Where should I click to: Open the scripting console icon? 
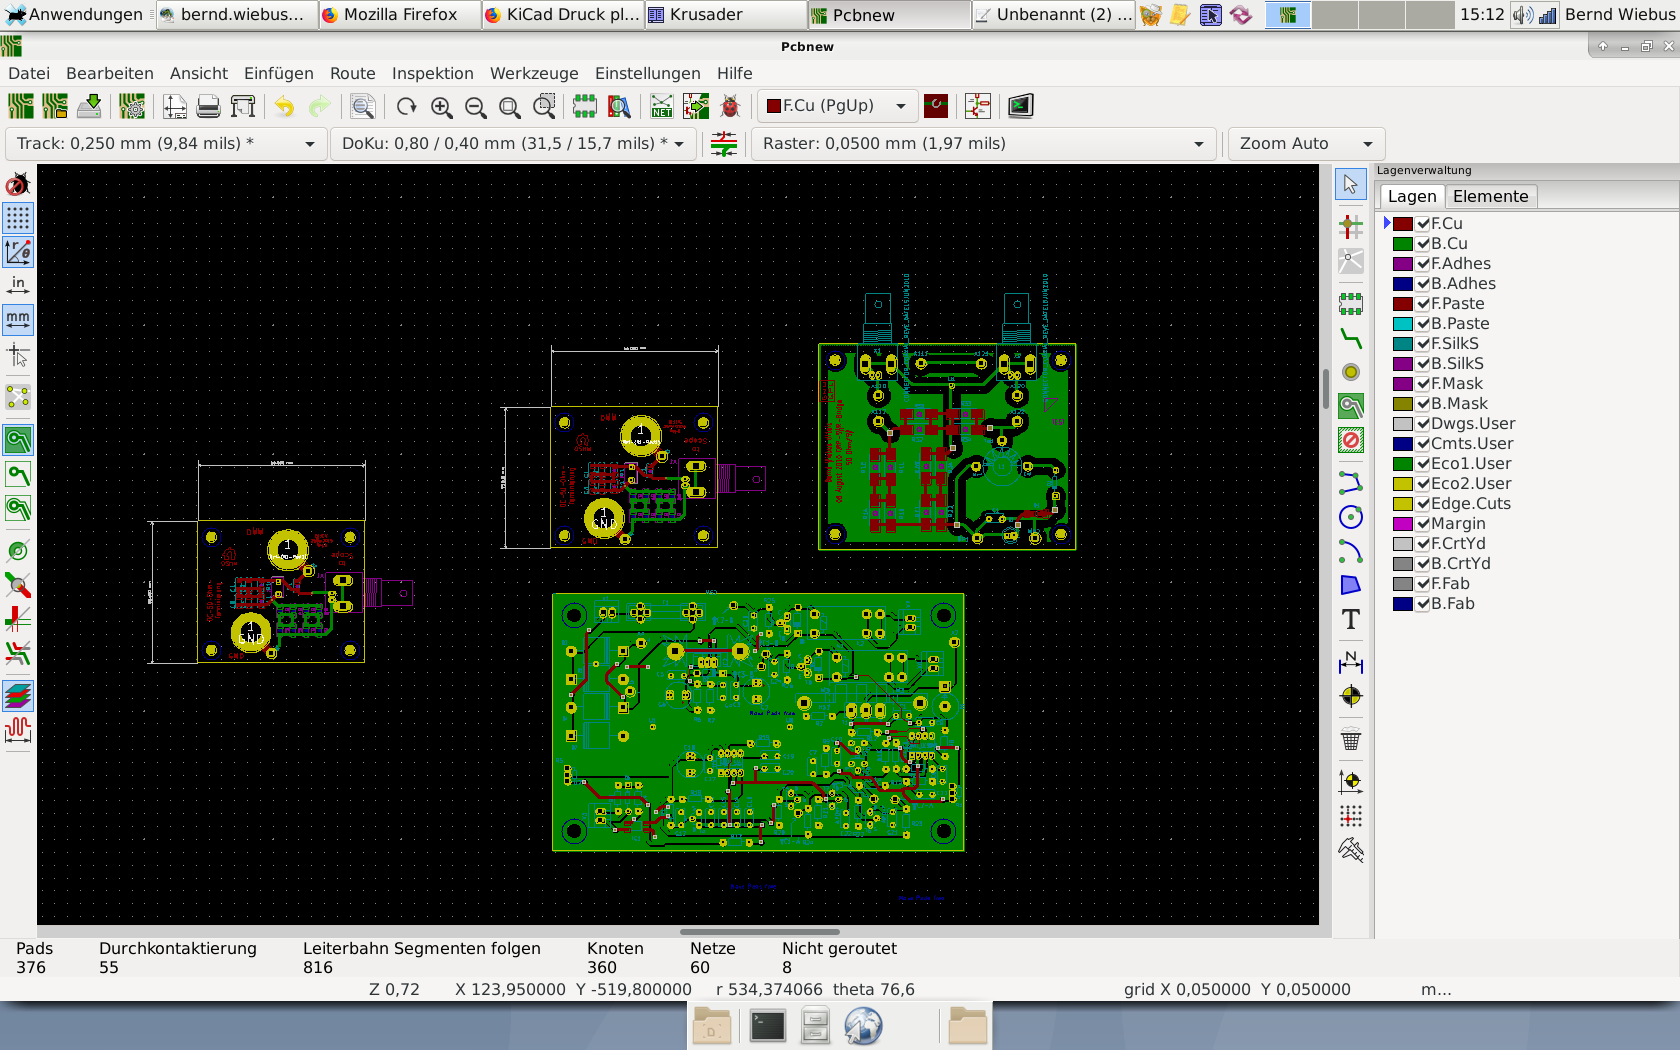pyautogui.click(x=1020, y=106)
